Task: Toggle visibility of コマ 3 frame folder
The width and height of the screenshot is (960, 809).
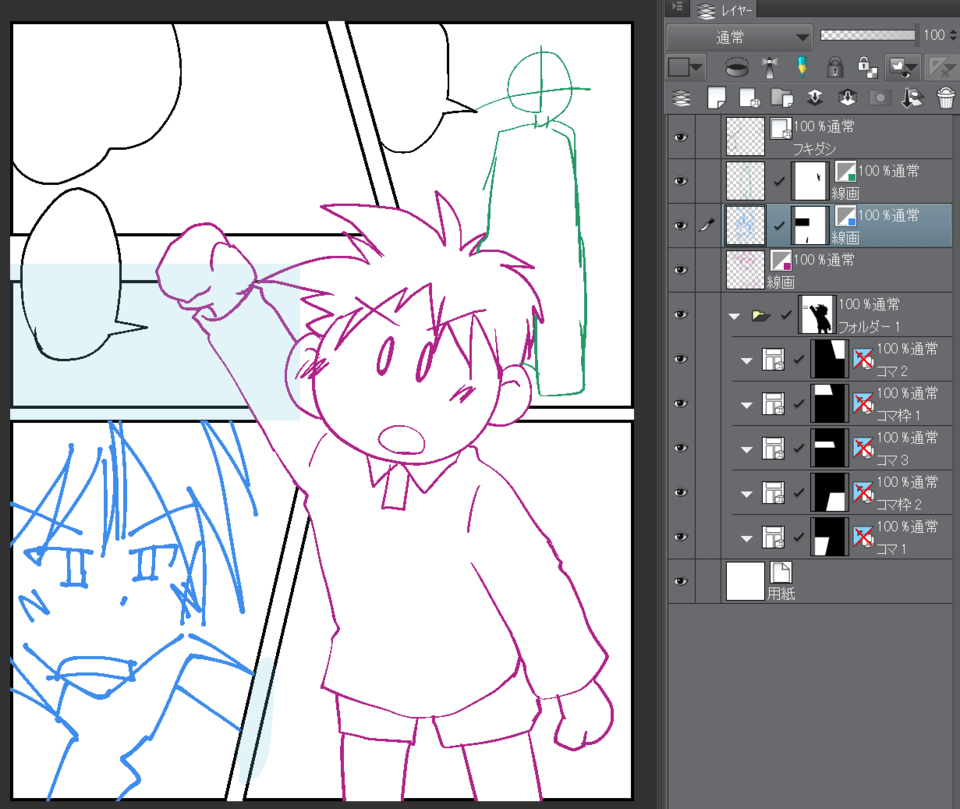Action: point(681,448)
